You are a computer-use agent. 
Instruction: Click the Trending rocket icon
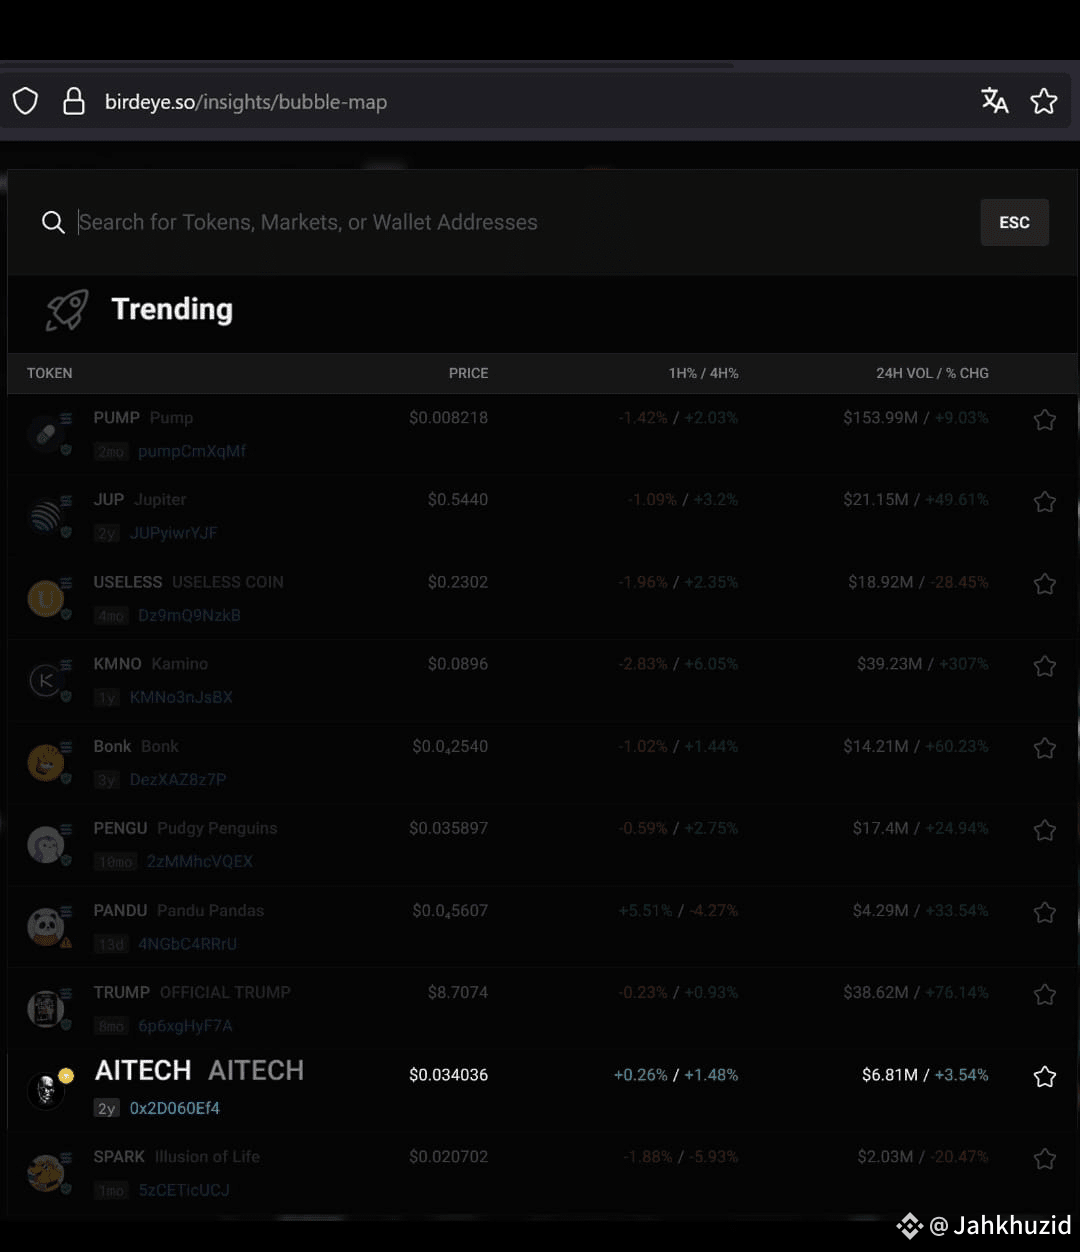tap(67, 310)
